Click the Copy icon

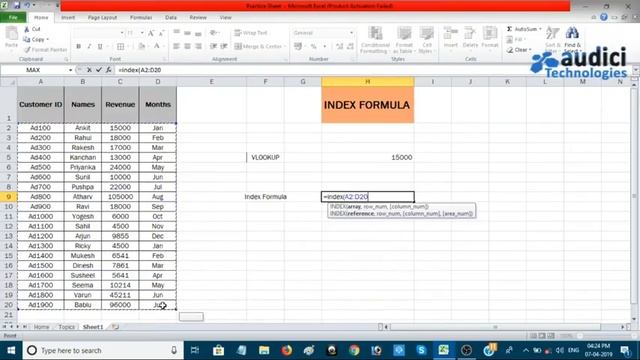(x=27, y=39)
